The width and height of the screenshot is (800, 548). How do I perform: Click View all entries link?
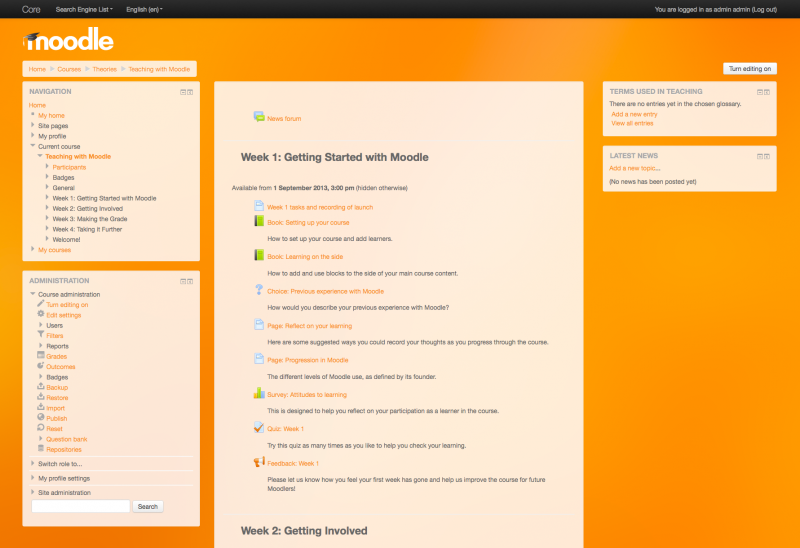point(632,123)
